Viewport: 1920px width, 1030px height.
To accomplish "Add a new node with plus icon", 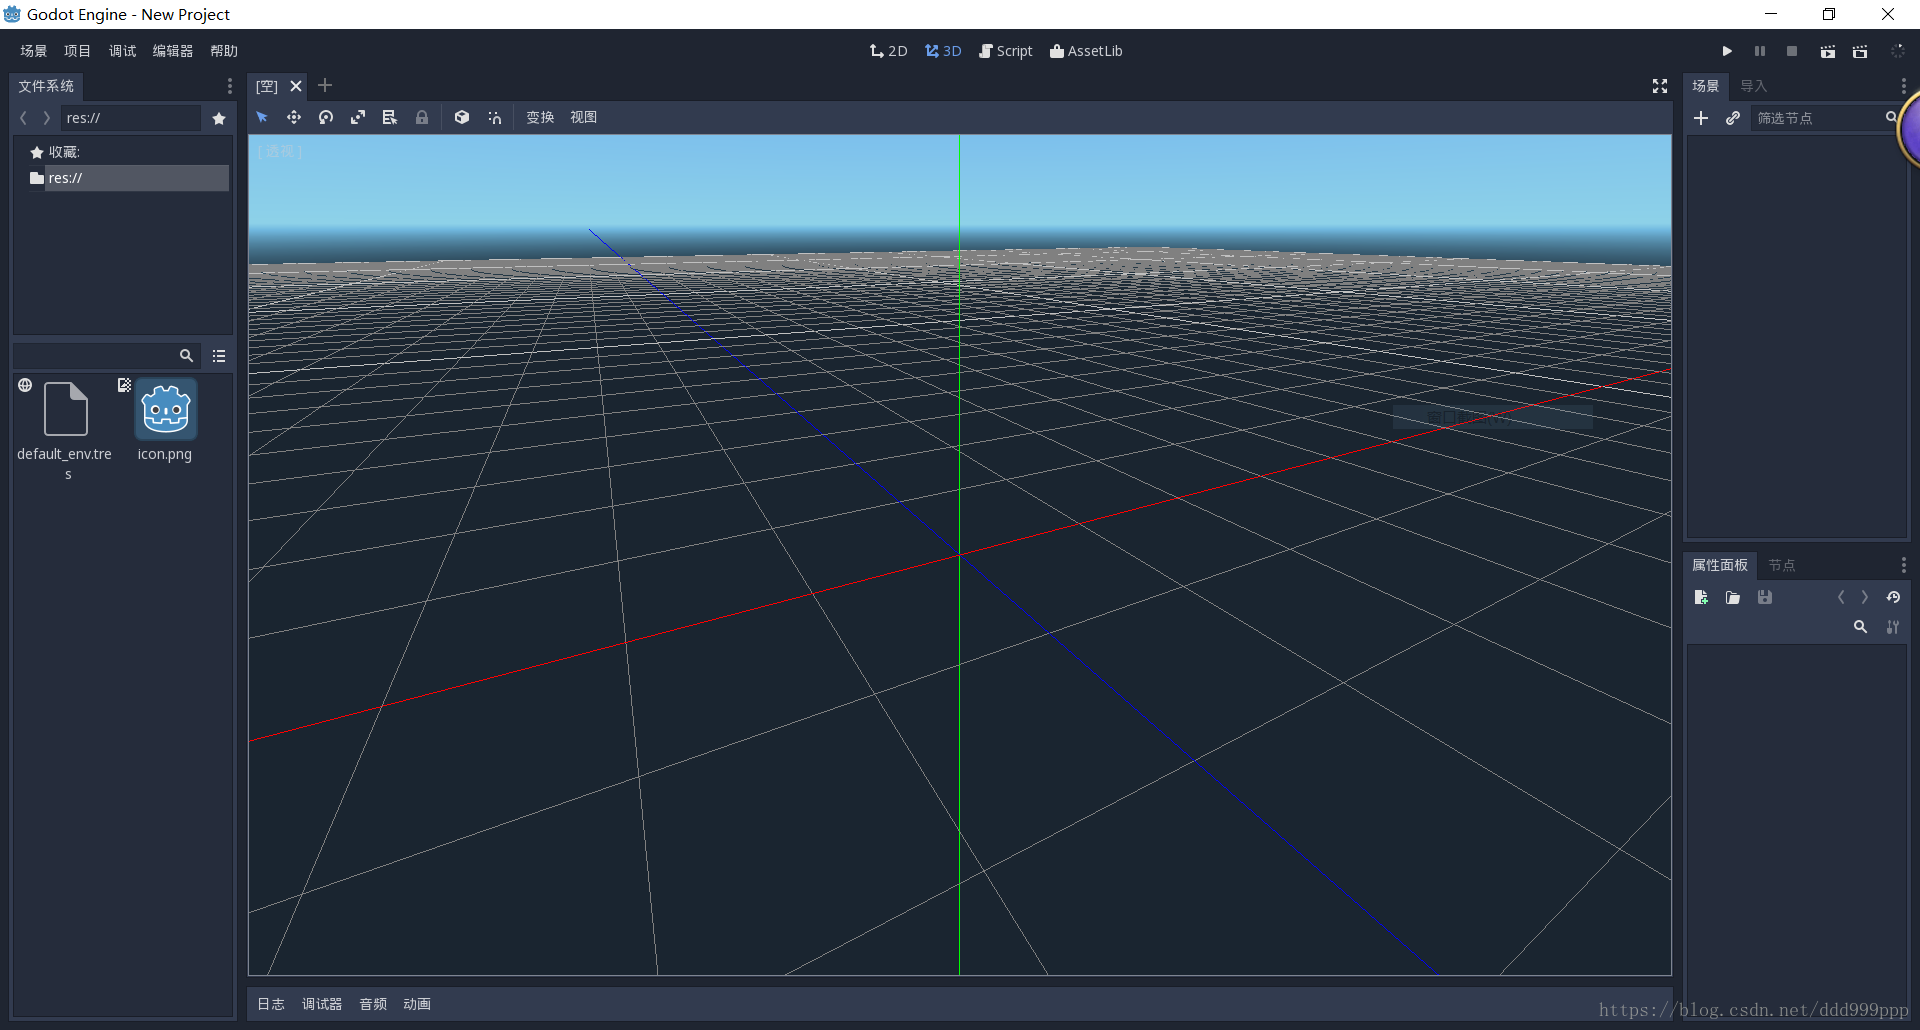I will 1701,118.
